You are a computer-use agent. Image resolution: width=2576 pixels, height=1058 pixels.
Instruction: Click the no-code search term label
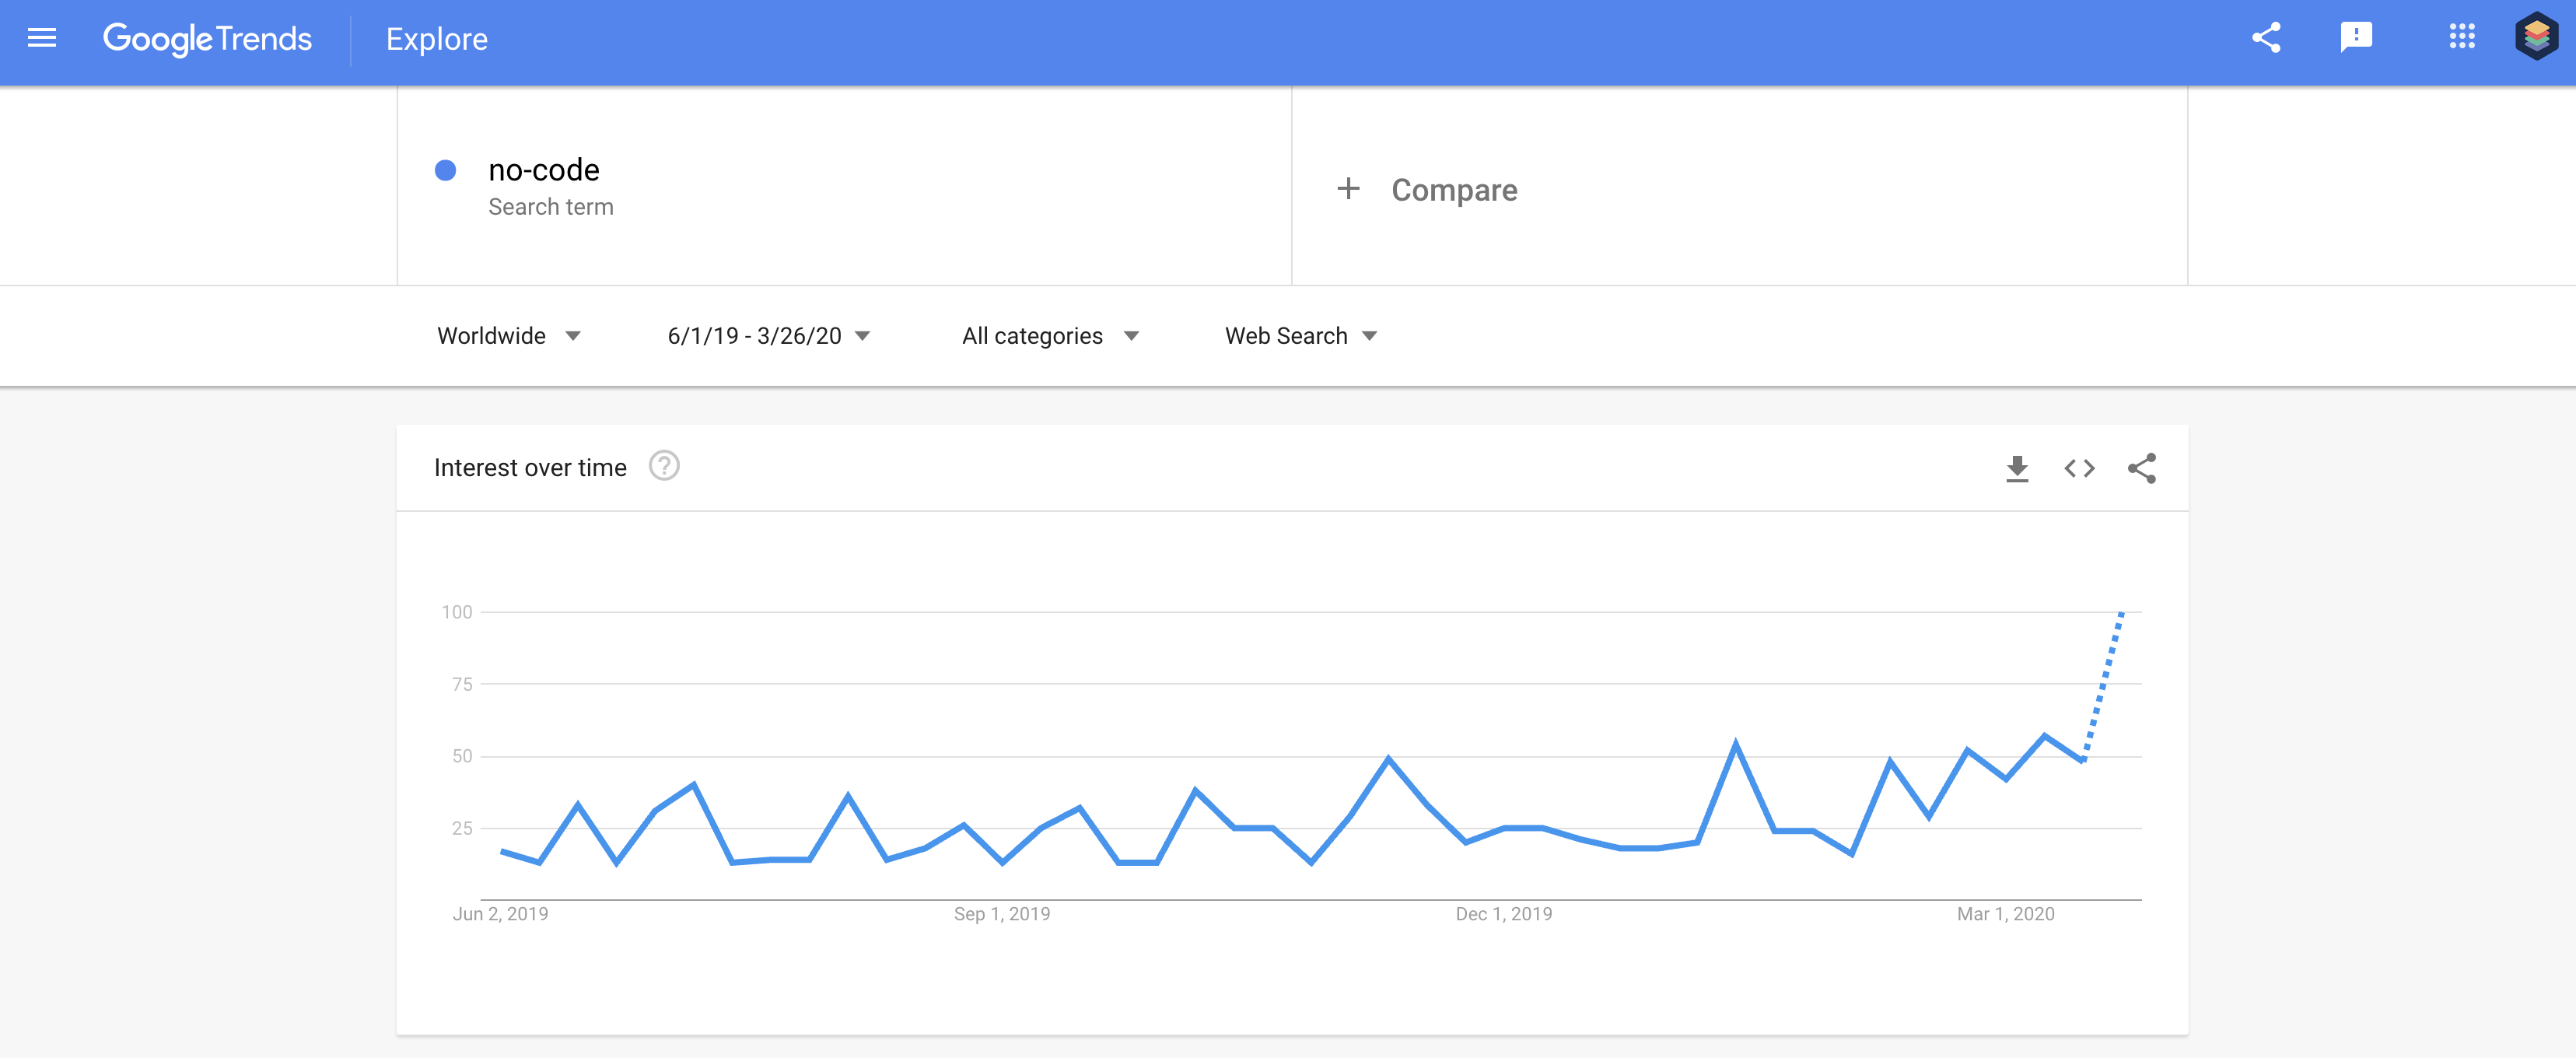pos(544,170)
